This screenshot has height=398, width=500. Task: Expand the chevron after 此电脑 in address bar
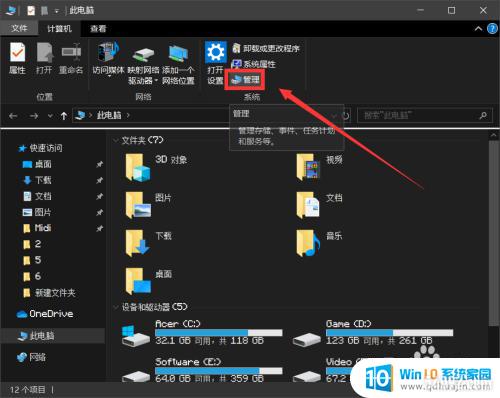128,115
